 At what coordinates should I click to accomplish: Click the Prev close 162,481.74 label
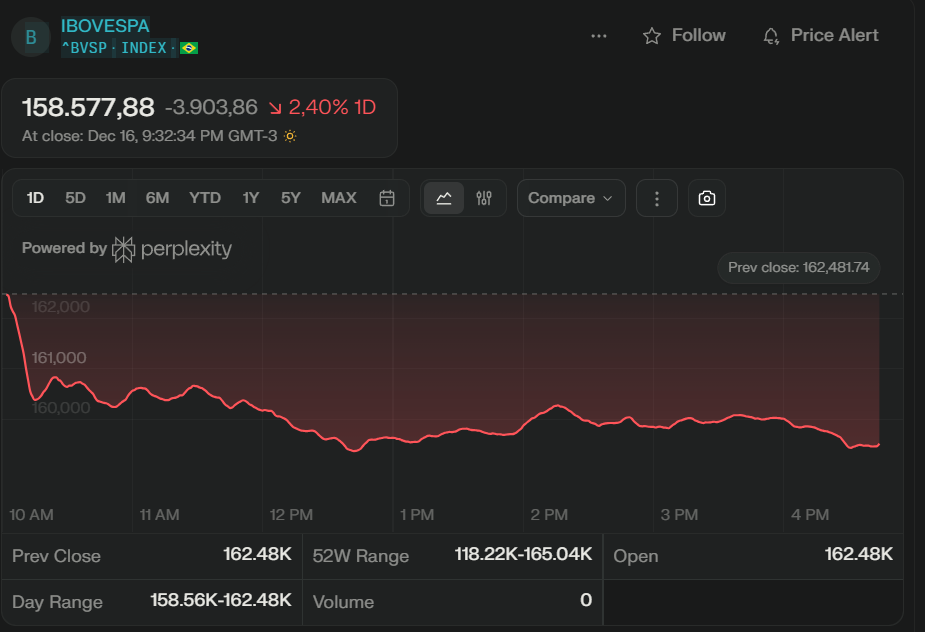point(798,267)
